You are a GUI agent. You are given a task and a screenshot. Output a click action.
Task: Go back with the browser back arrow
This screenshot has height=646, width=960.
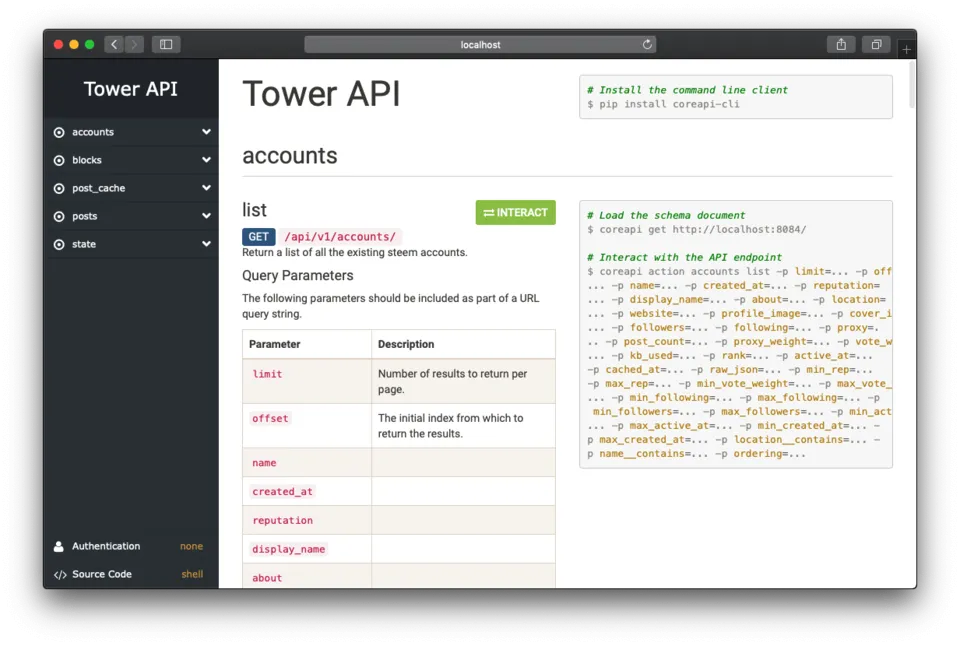click(114, 44)
